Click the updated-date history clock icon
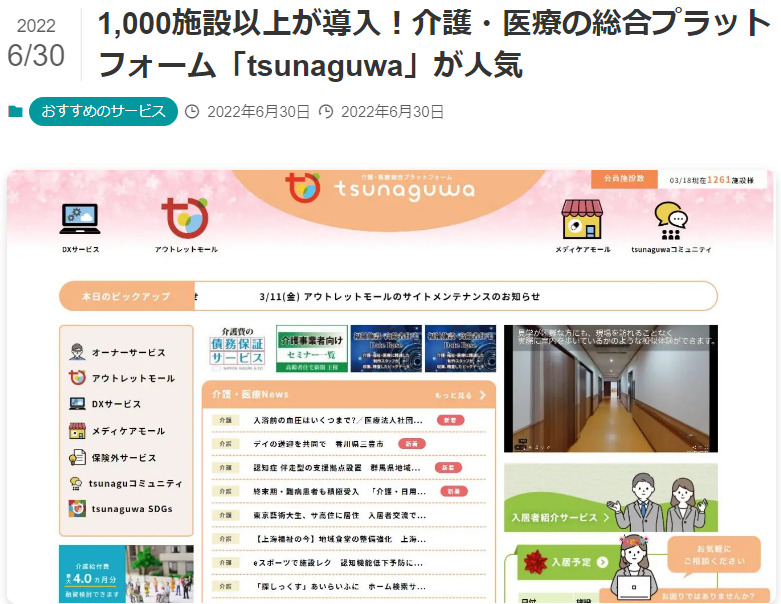This screenshot has height=604, width=781. point(326,112)
